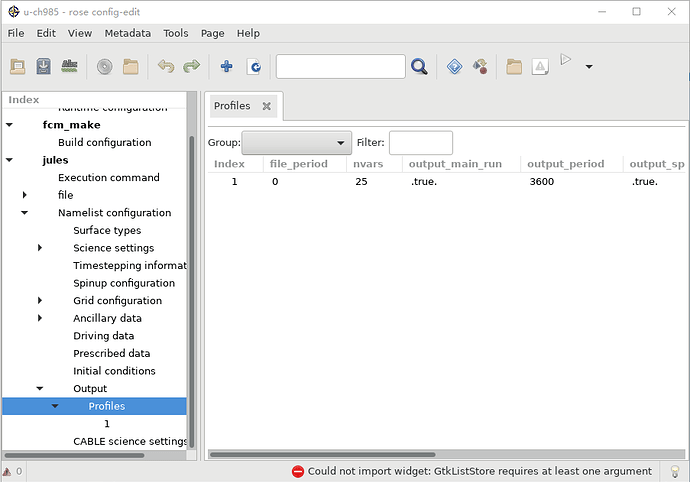Viewport: 690px width, 482px height.
Task: Open the File menu
Action: click(16, 33)
